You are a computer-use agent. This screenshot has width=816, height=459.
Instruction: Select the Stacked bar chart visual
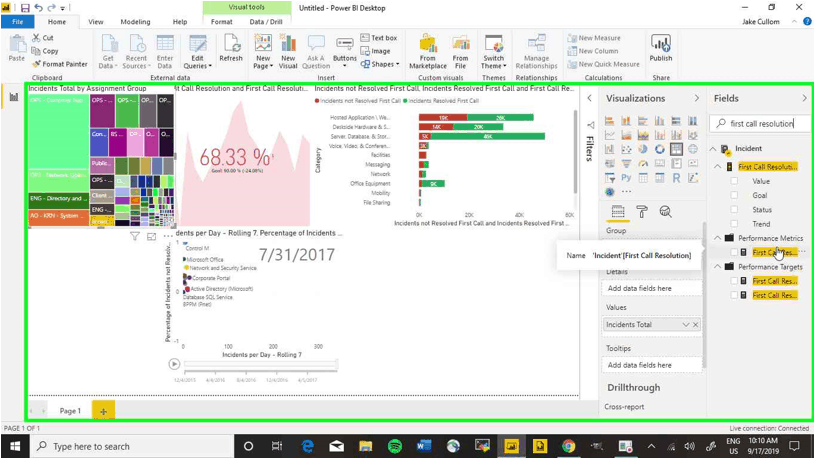(609, 121)
